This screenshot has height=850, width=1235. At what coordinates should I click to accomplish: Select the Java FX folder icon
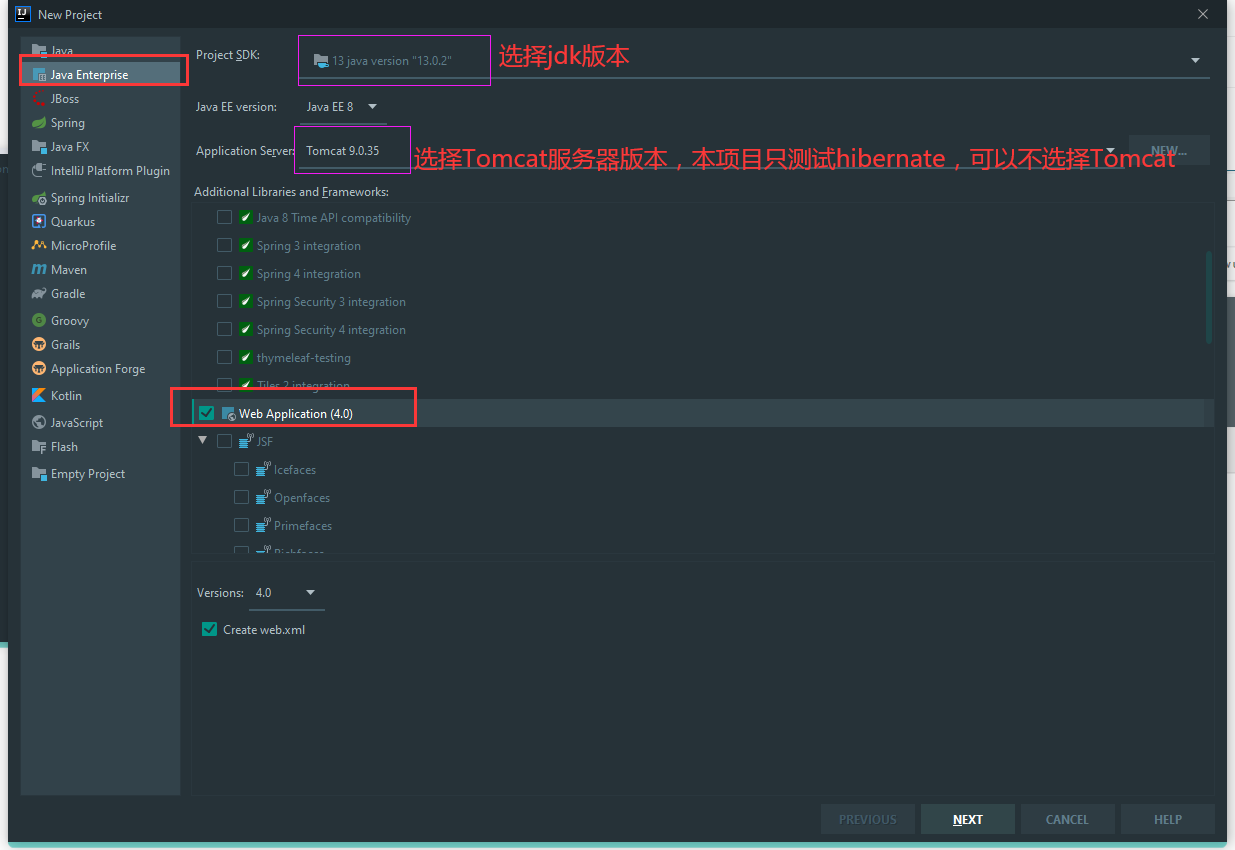click(x=39, y=147)
